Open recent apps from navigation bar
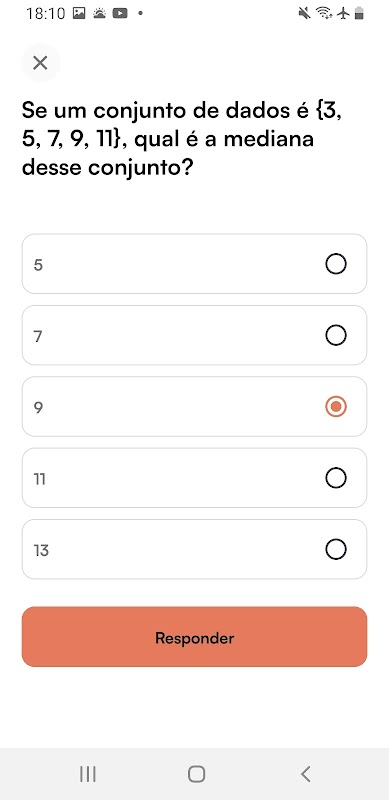 [x=88, y=774]
